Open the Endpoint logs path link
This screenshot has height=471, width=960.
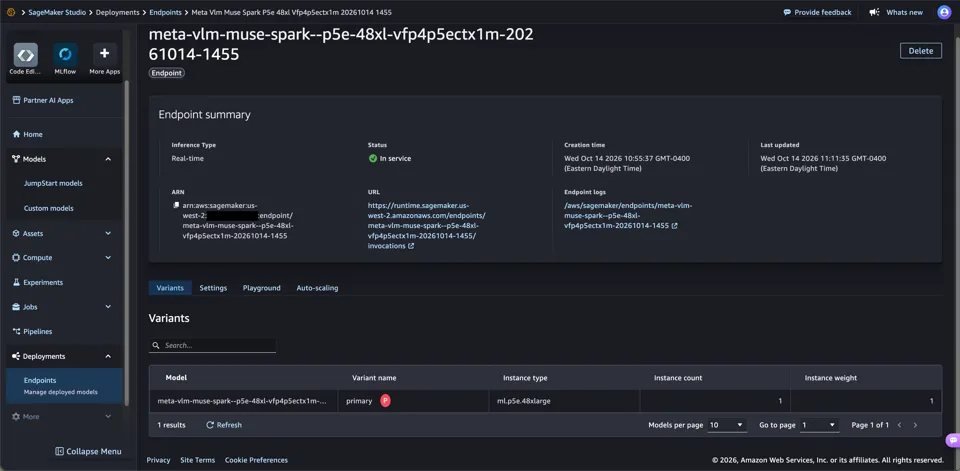click(628, 216)
